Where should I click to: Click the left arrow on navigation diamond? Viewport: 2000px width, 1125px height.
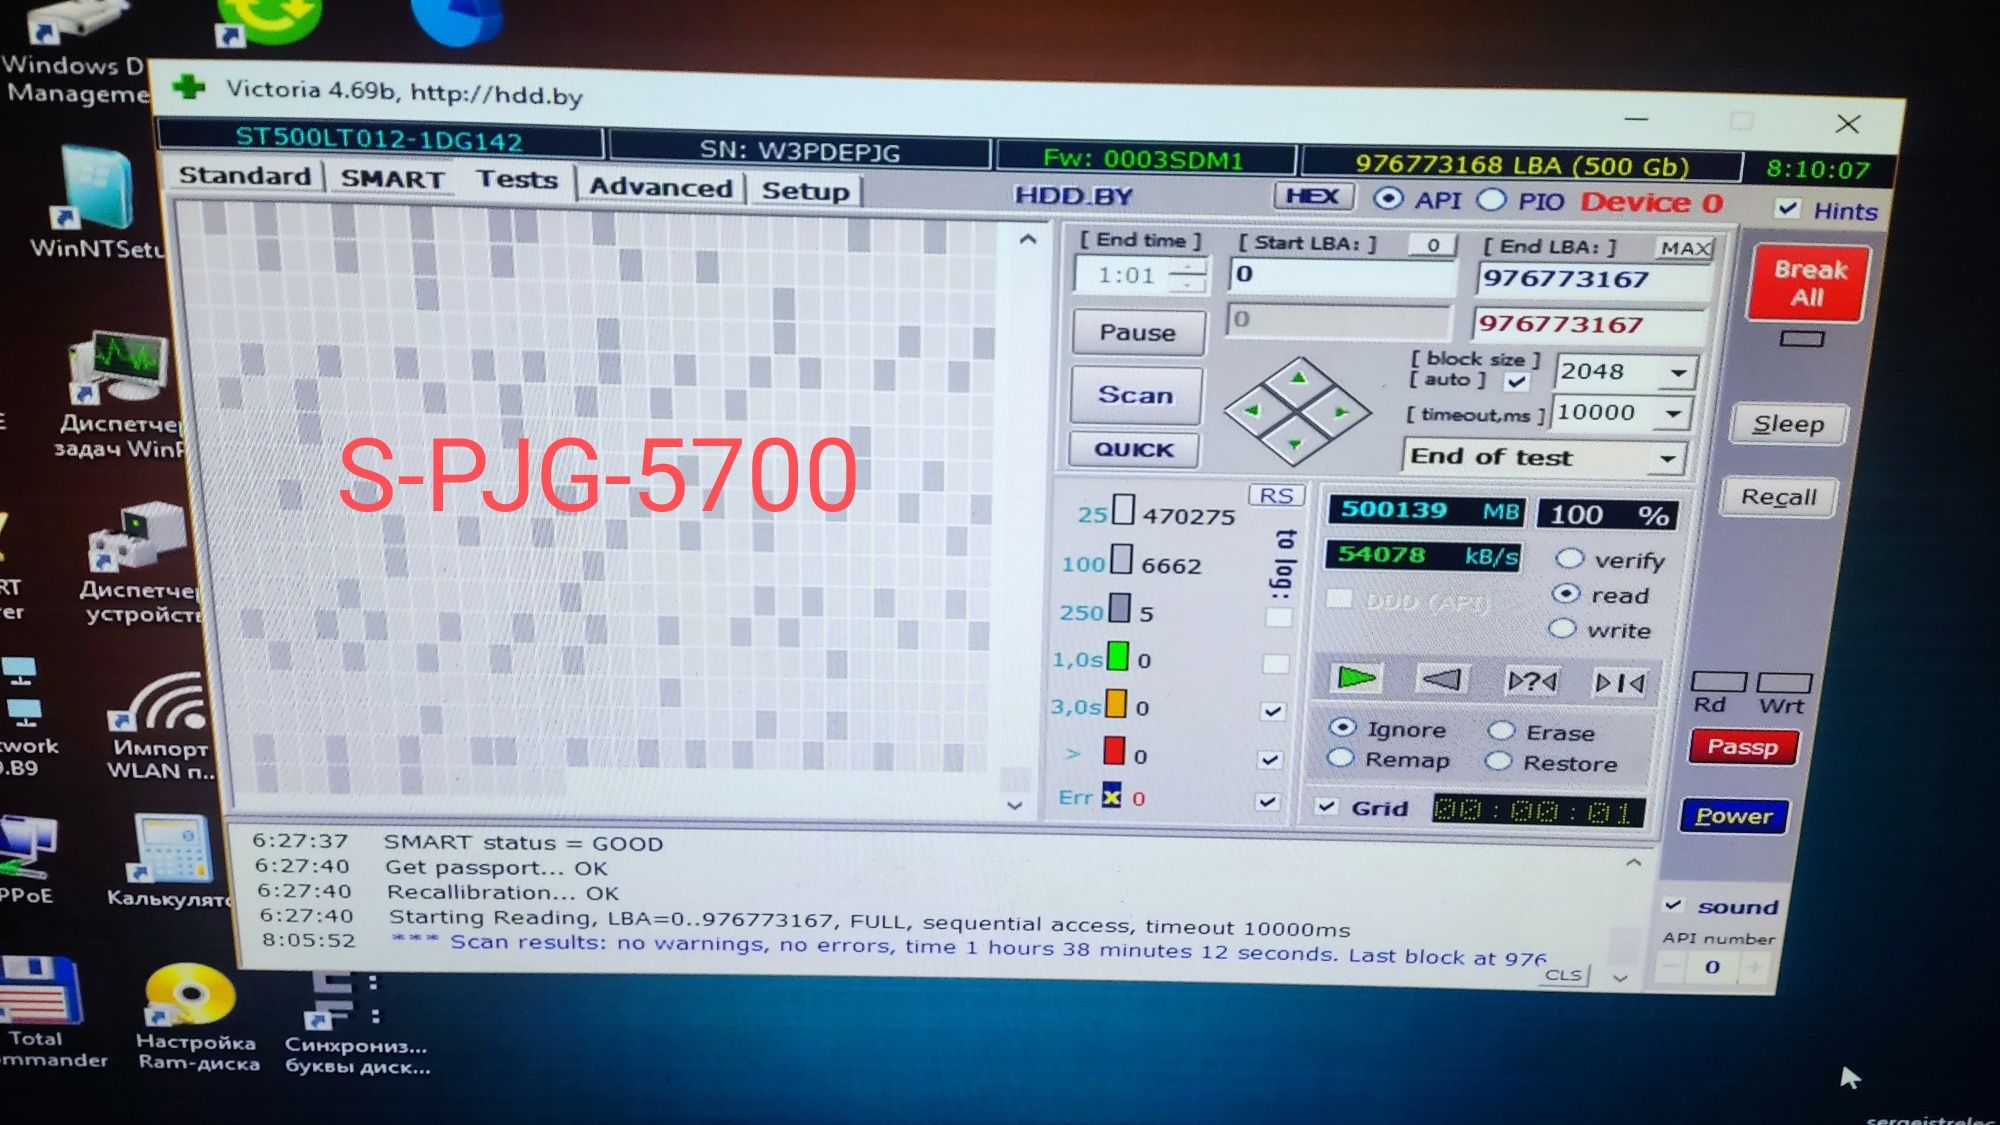click(1251, 409)
